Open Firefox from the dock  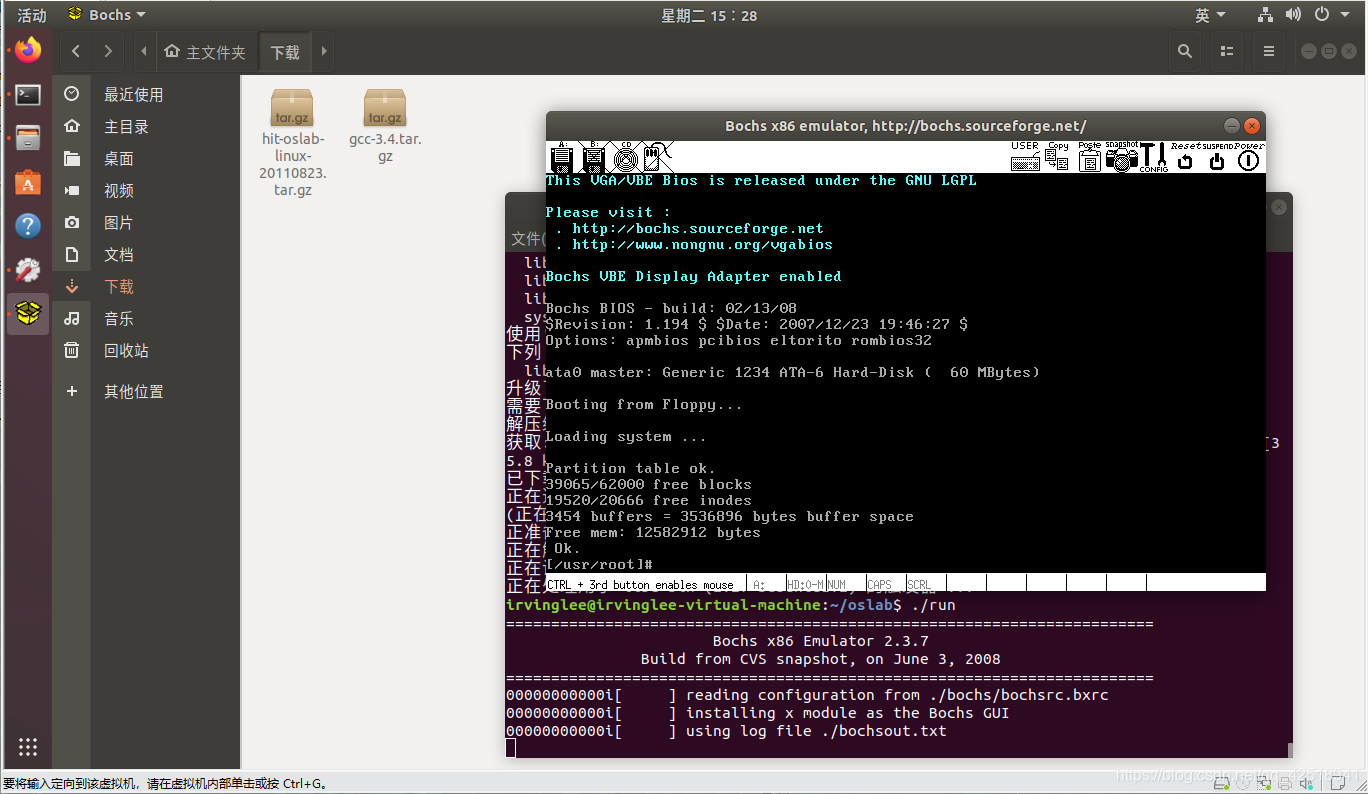[x=28, y=49]
